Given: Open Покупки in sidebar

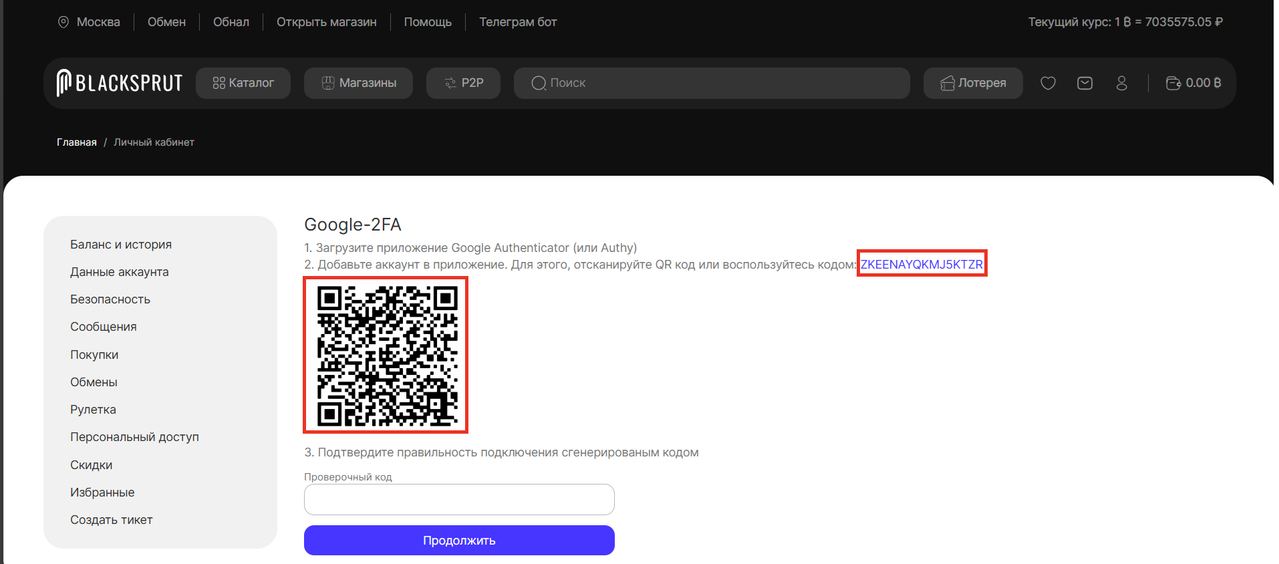Looking at the screenshot, I should pos(94,355).
